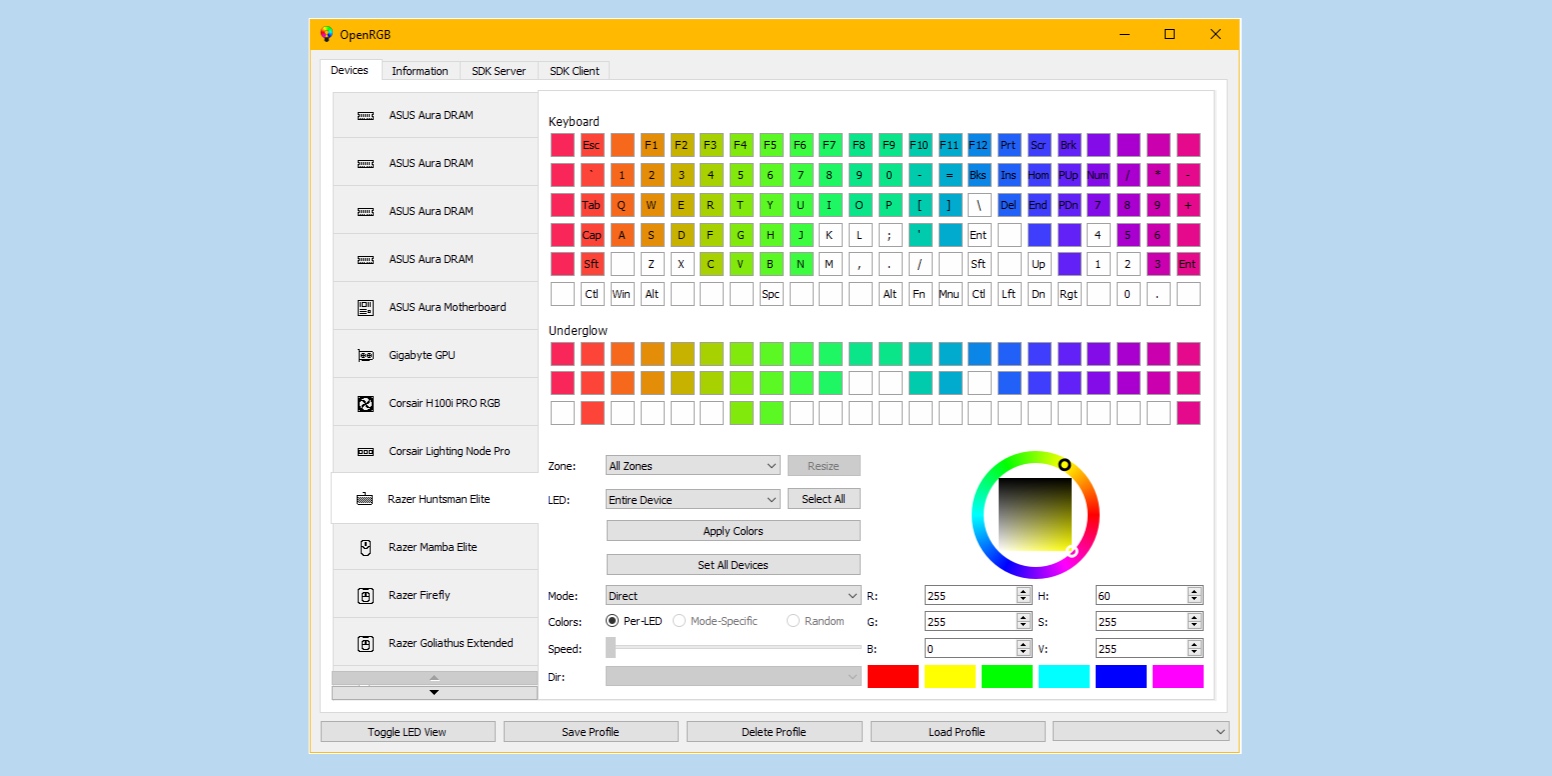Select the Razer Goliathus Extended icon
Viewport: 1552px width, 776px height.
(366, 643)
